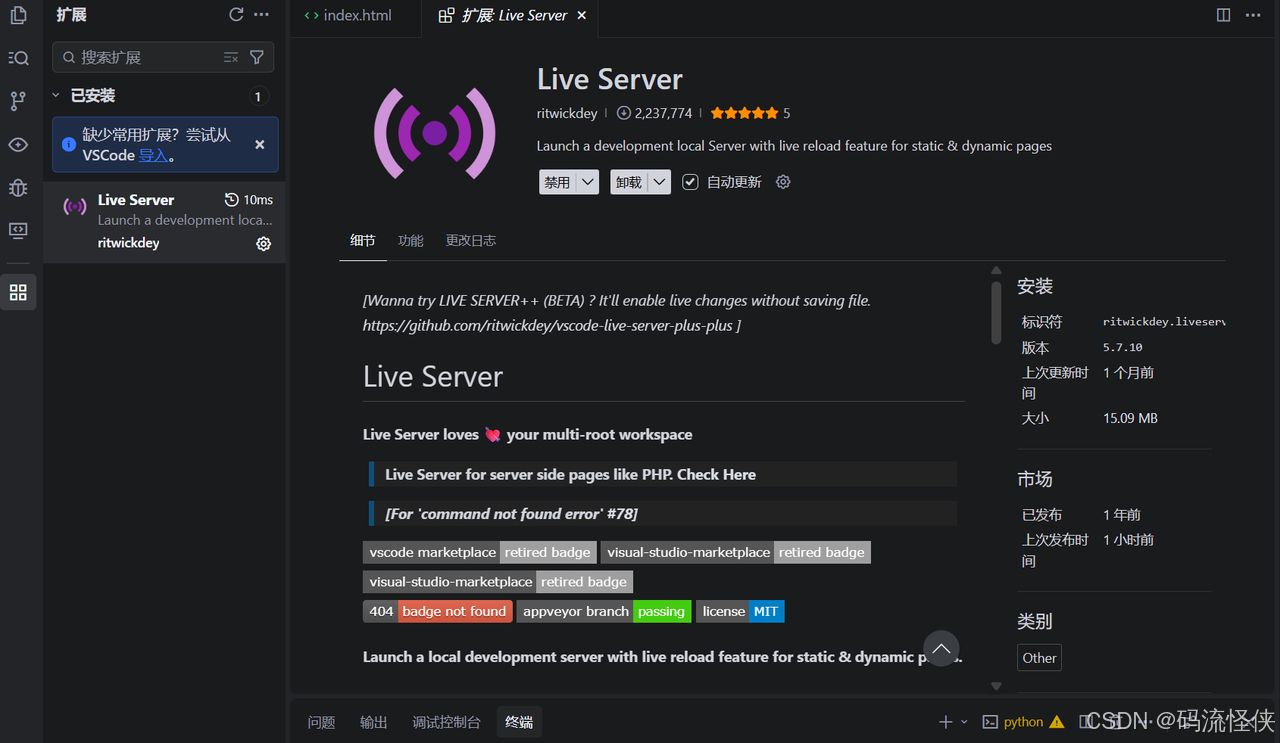Open the manage gear for Live Server list item
This screenshot has width=1280, height=743.
[x=264, y=244]
